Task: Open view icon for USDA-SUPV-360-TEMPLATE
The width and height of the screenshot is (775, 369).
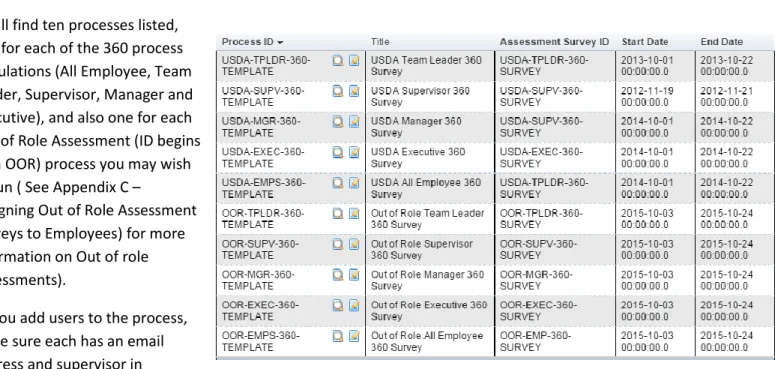Action: (x=338, y=91)
